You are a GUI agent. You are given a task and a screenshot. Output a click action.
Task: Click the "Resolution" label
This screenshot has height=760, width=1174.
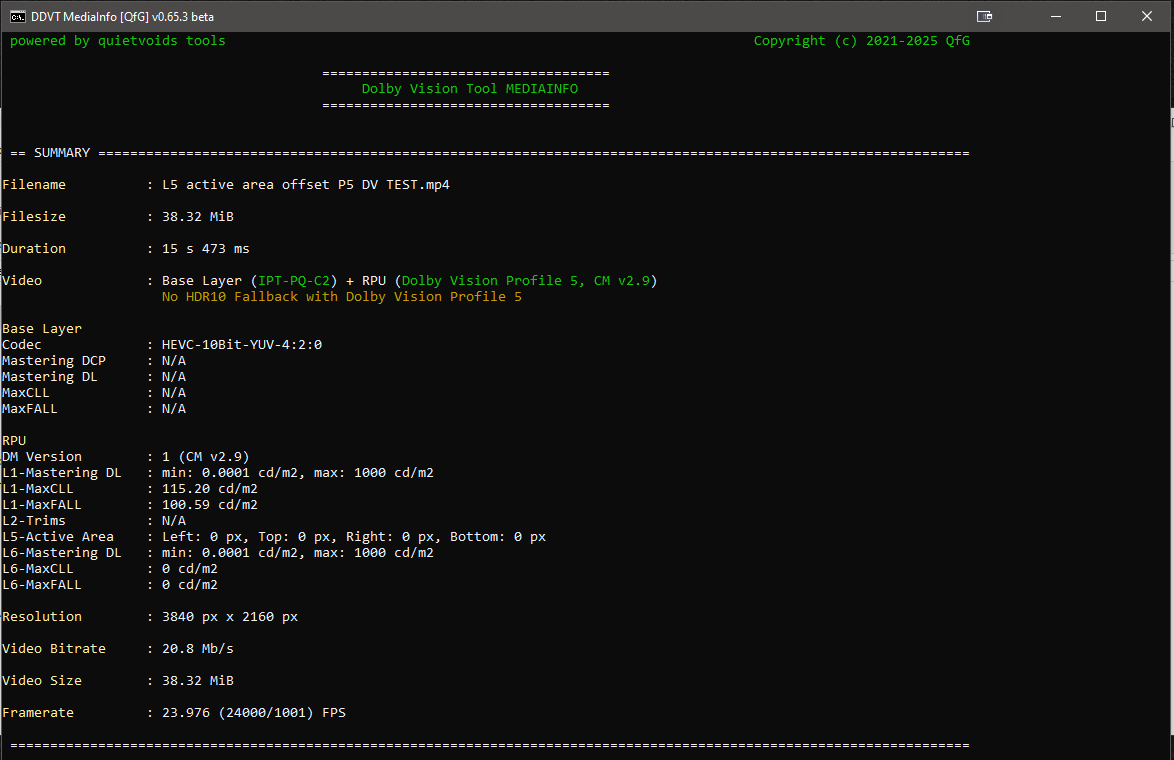click(42, 617)
